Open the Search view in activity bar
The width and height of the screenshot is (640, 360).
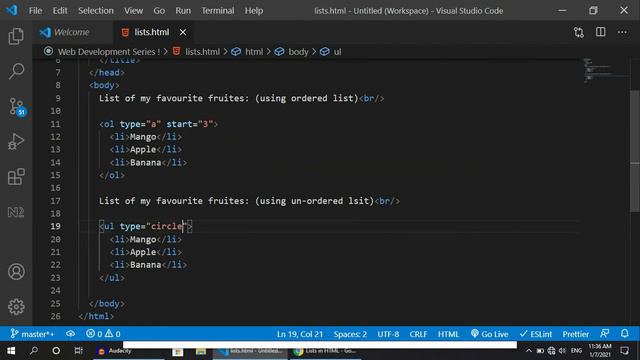16,71
